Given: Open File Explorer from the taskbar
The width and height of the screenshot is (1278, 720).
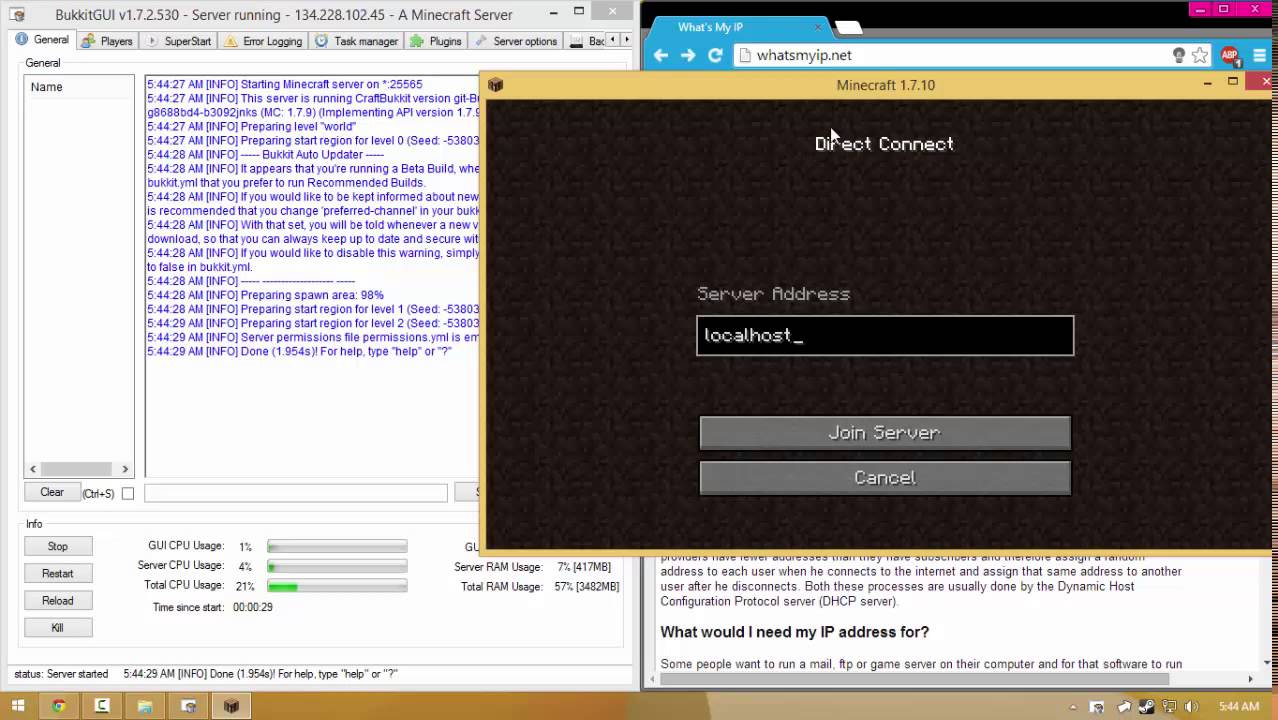Looking at the screenshot, I should (x=145, y=706).
